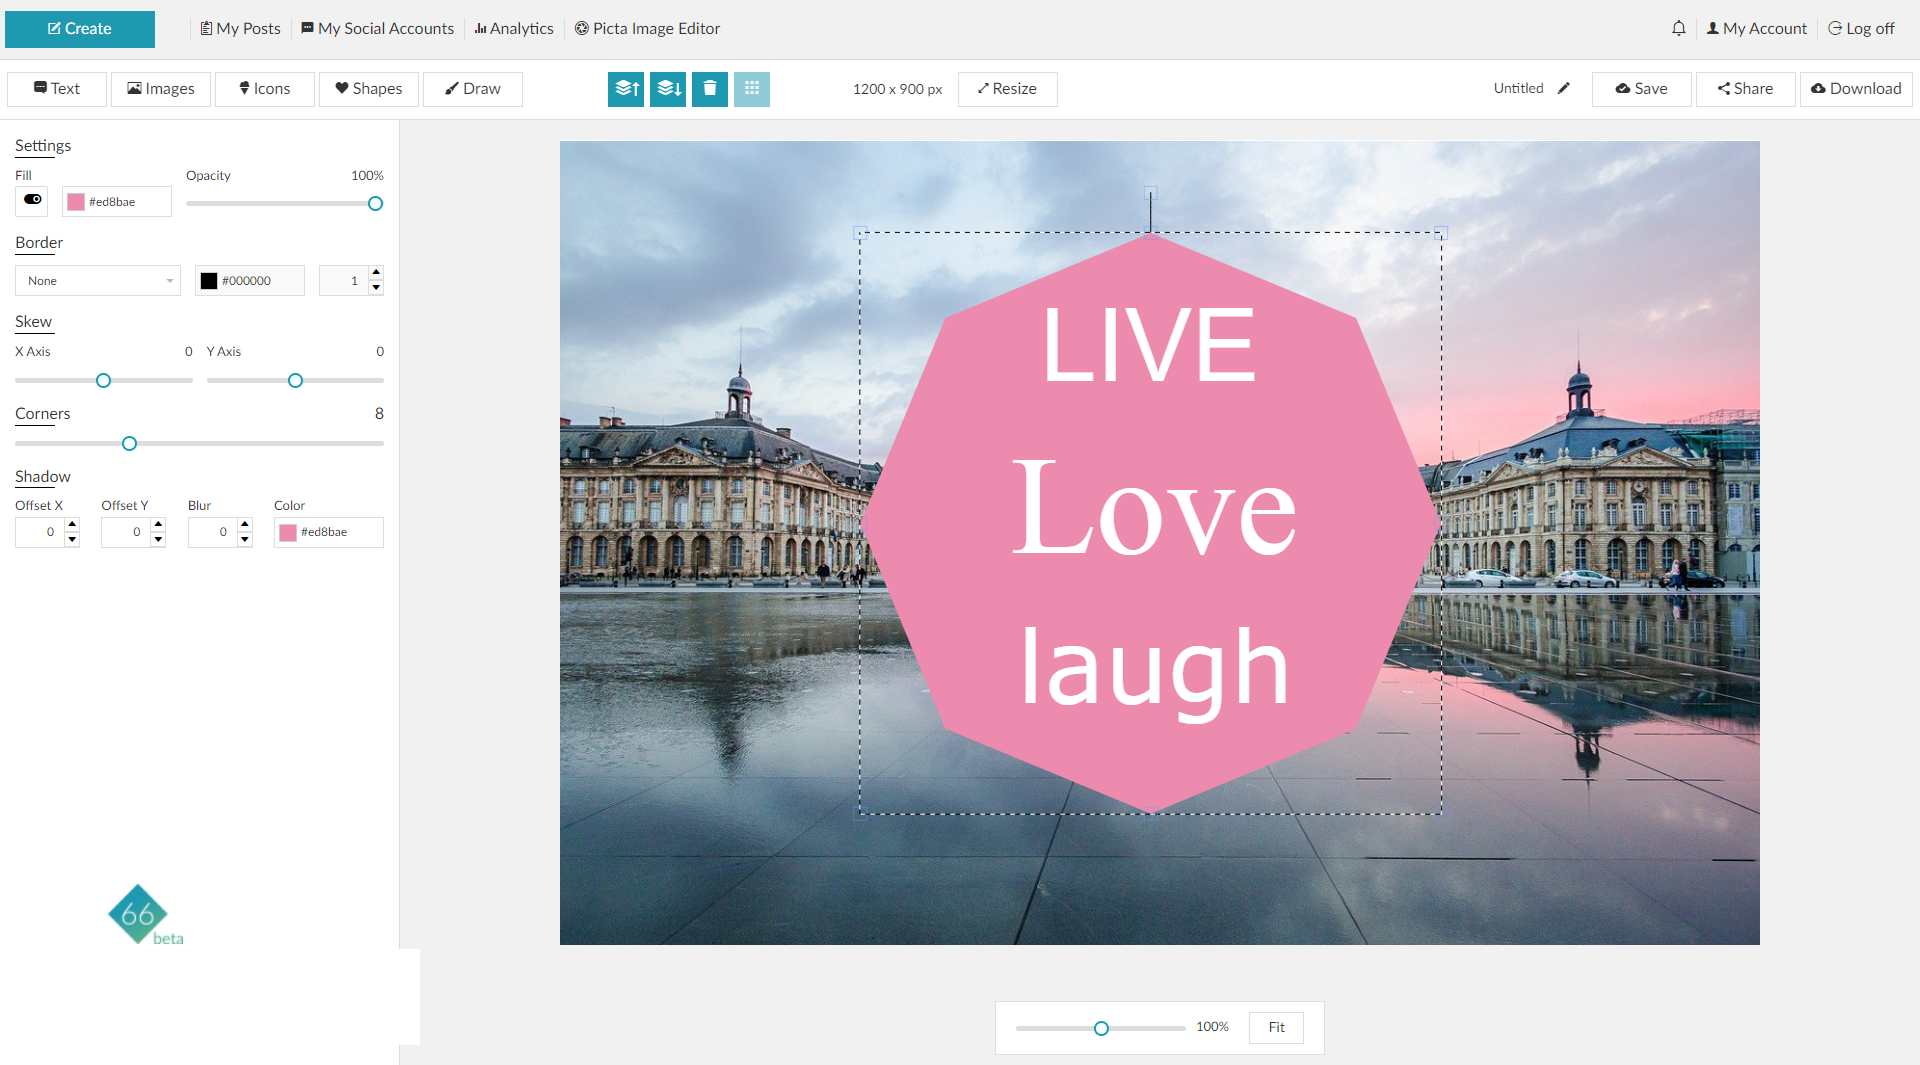This screenshot has height=1065, width=1920.
Task: Go to My Social Accounts
Action: pyautogui.click(x=377, y=28)
